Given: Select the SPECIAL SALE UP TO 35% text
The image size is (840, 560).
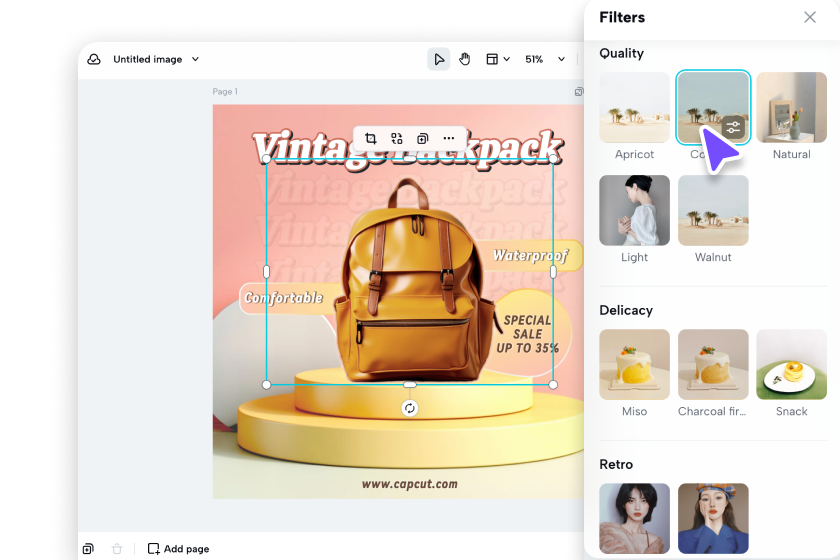Looking at the screenshot, I should [527, 334].
